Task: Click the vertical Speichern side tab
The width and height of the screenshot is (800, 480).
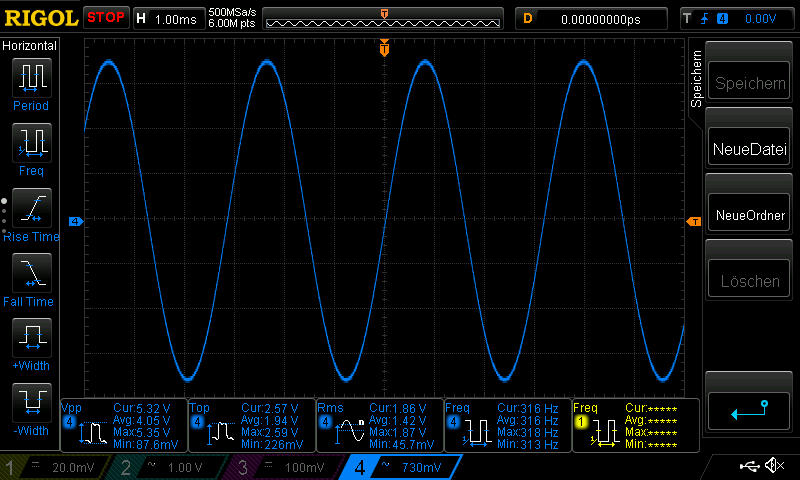Action: point(696,79)
